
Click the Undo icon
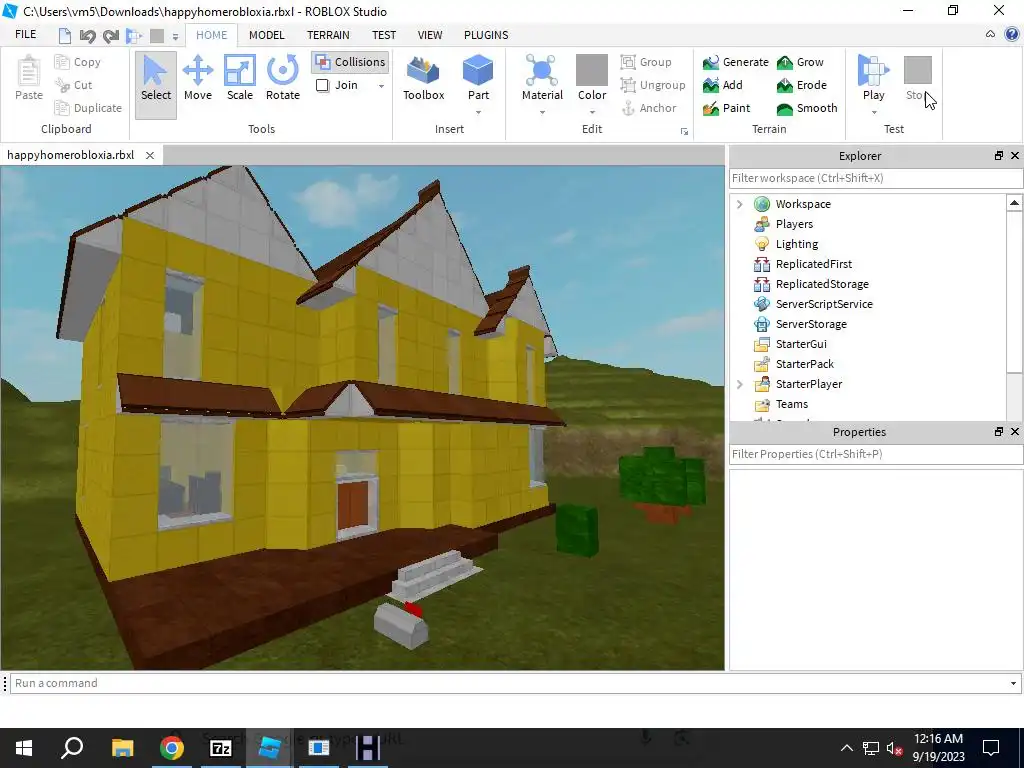point(88,36)
